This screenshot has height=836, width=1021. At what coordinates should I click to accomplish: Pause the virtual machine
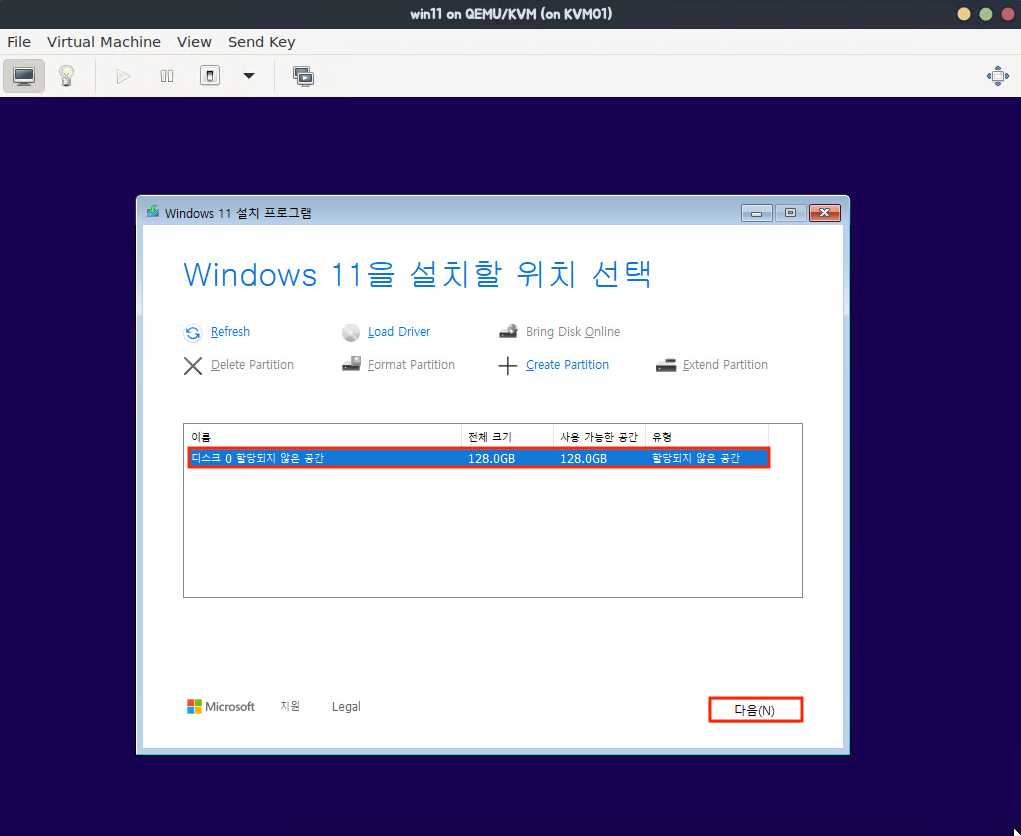coord(167,76)
